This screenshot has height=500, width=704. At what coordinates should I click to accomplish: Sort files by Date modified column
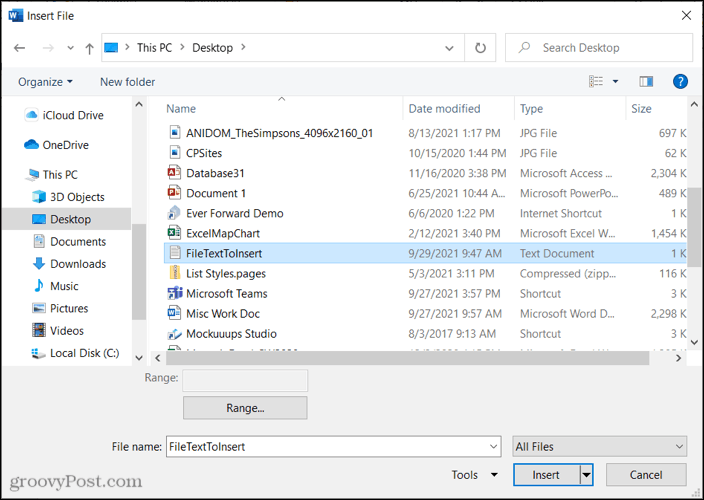point(444,109)
